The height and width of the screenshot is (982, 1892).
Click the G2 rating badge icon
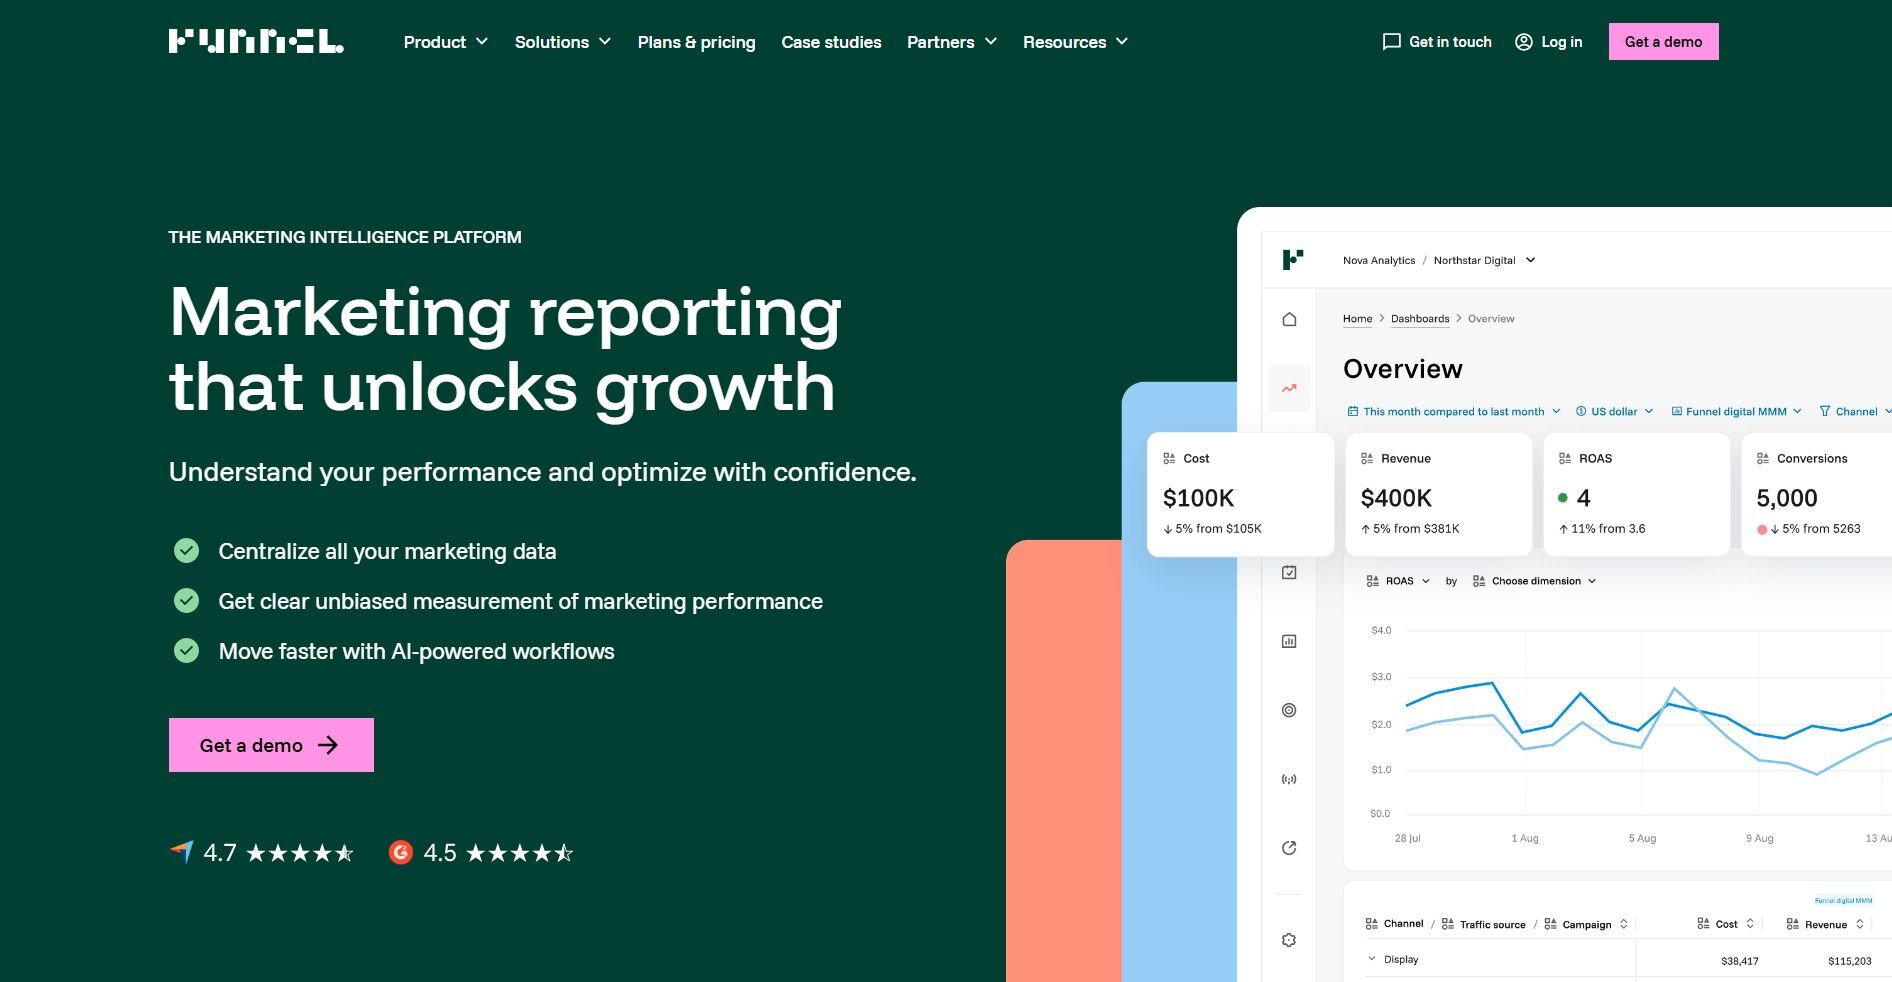click(x=400, y=852)
